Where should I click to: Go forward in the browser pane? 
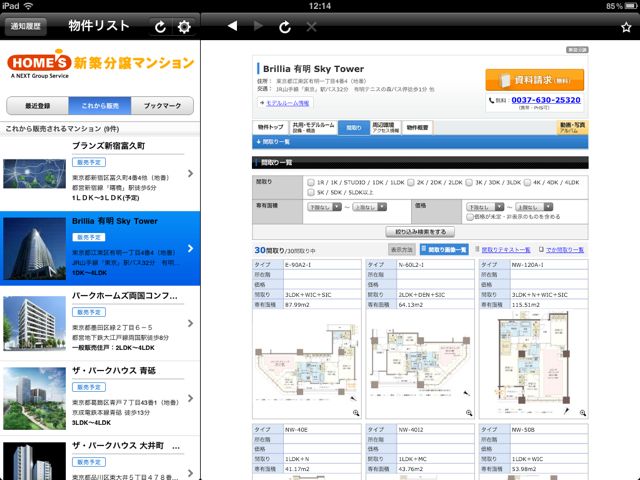(258, 26)
